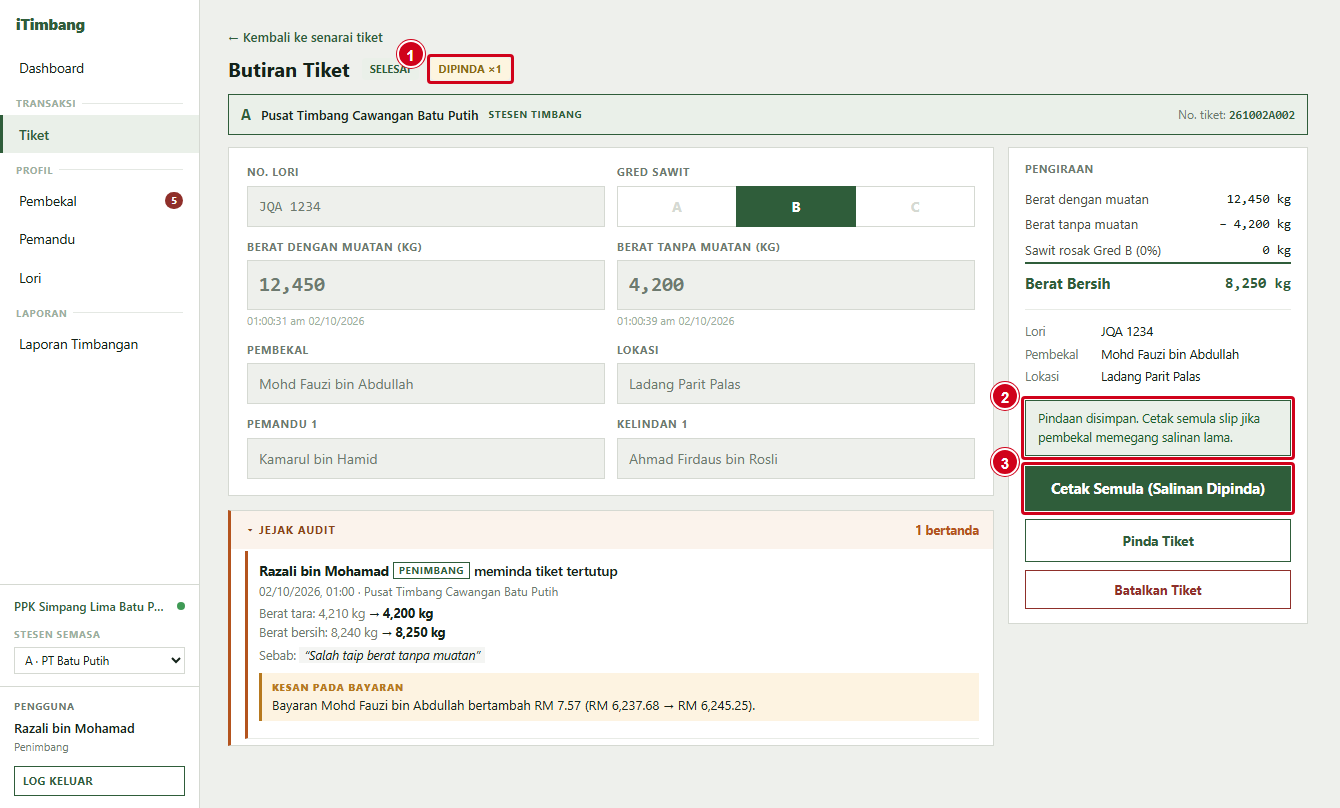Image resolution: width=1340 pixels, height=808 pixels.
Task: Click the Pemandu 1 field
Action: (426, 459)
